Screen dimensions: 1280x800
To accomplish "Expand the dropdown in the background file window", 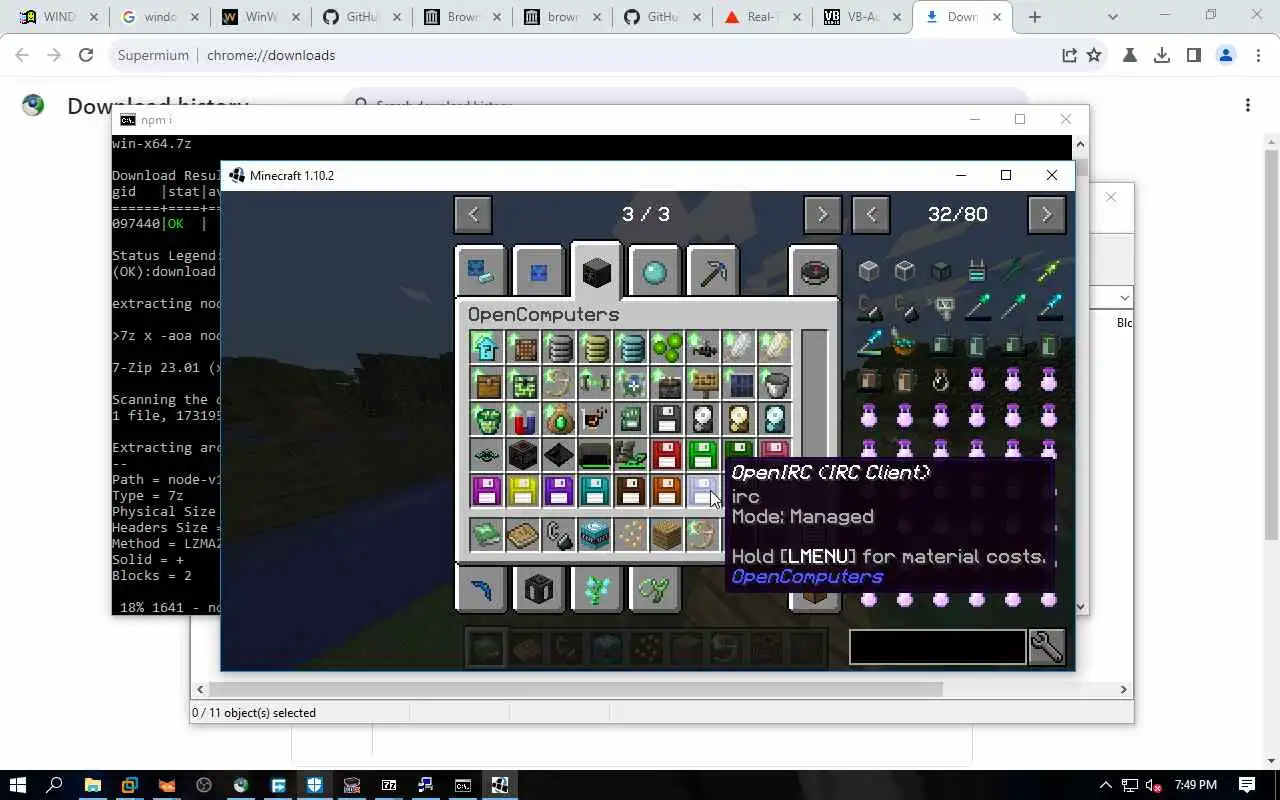I will tap(1125, 297).
